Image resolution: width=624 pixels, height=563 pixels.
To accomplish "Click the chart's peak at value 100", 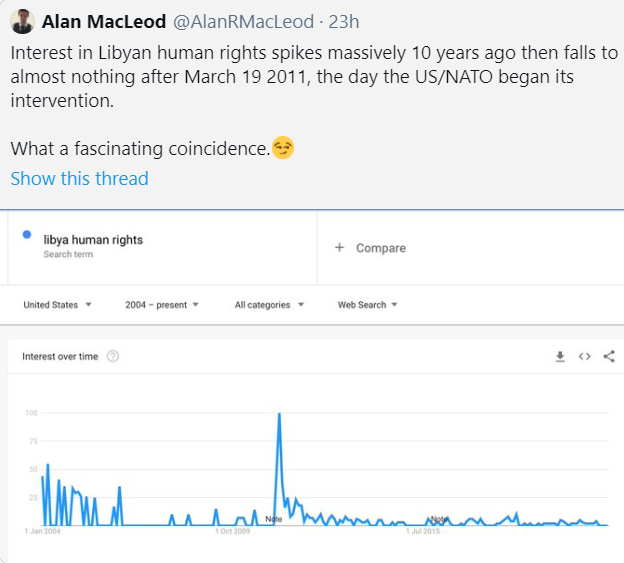I will (x=278, y=414).
